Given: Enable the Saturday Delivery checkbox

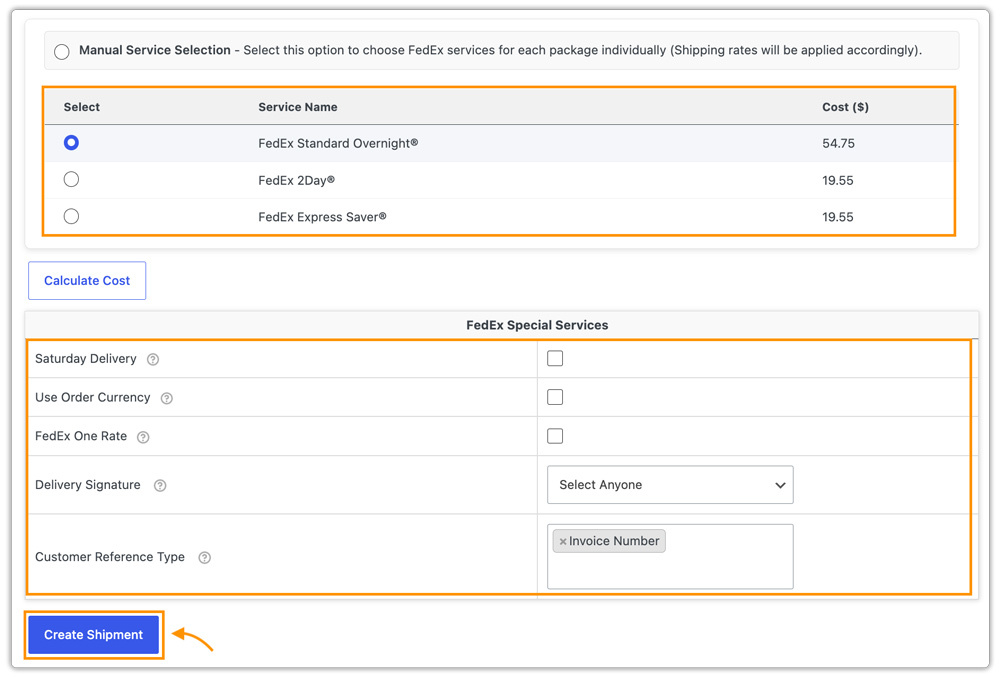Looking at the screenshot, I should (555, 358).
